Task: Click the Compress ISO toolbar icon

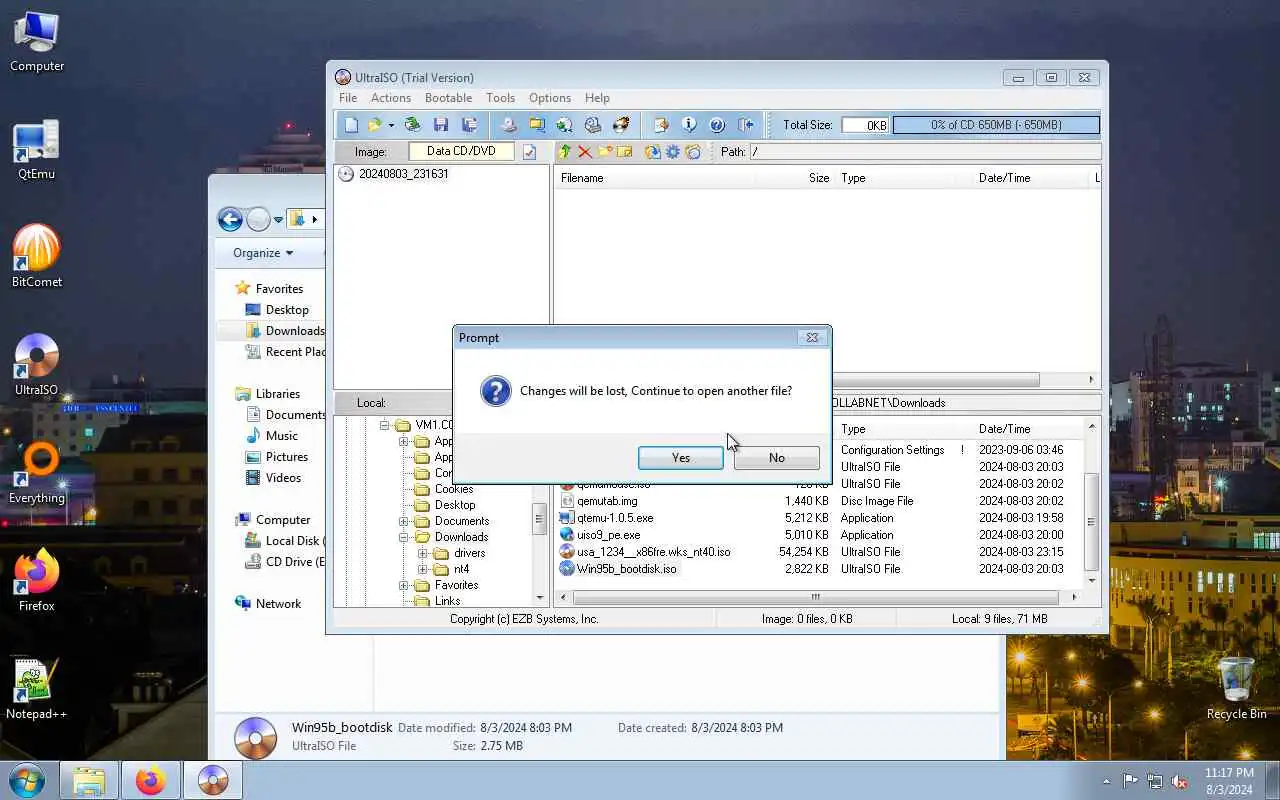Action: click(537, 125)
